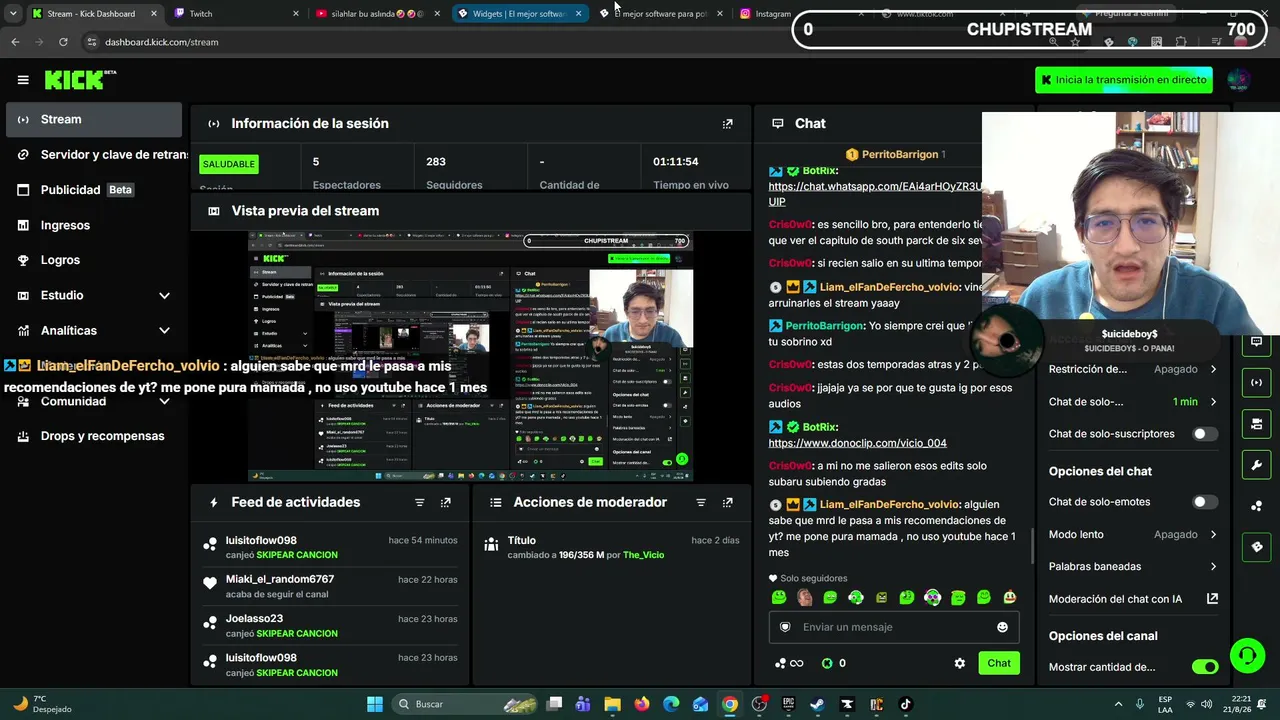Insert the first green Kick emote
1280x720 pixels.
pyautogui.click(x=779, y=597)
